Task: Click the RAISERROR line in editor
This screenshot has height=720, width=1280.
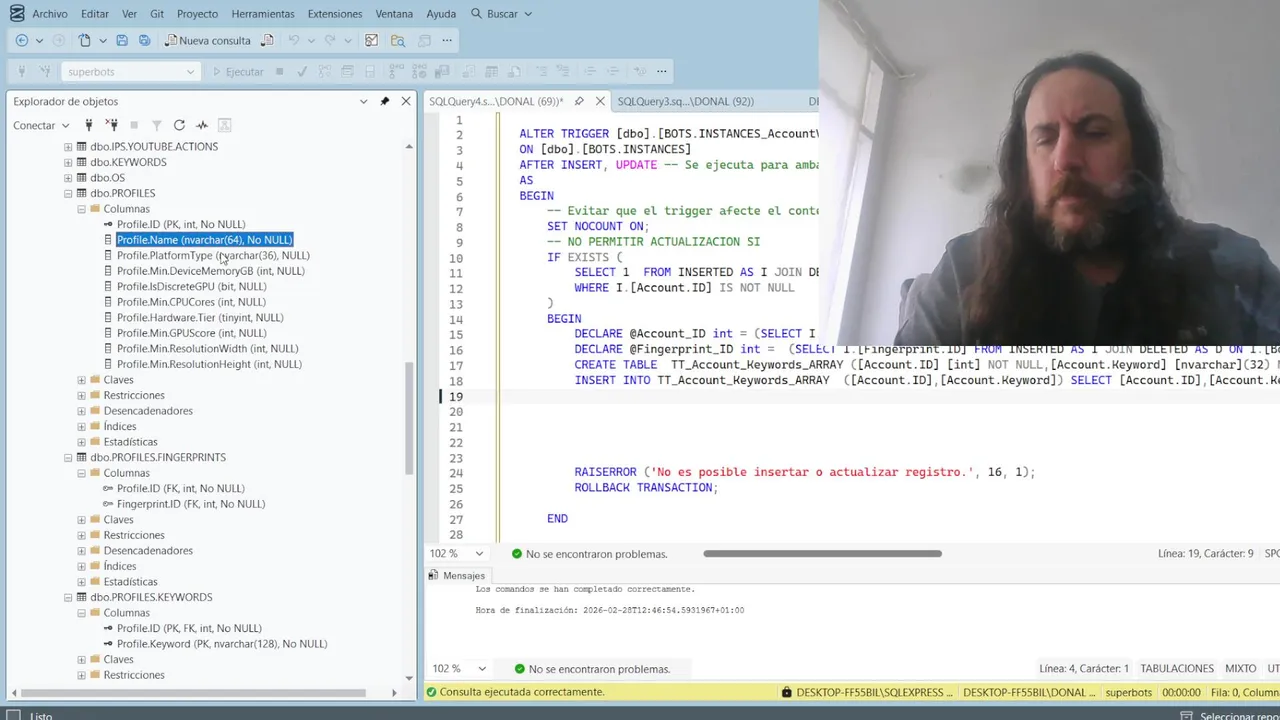Action: (x=804, y=472)
